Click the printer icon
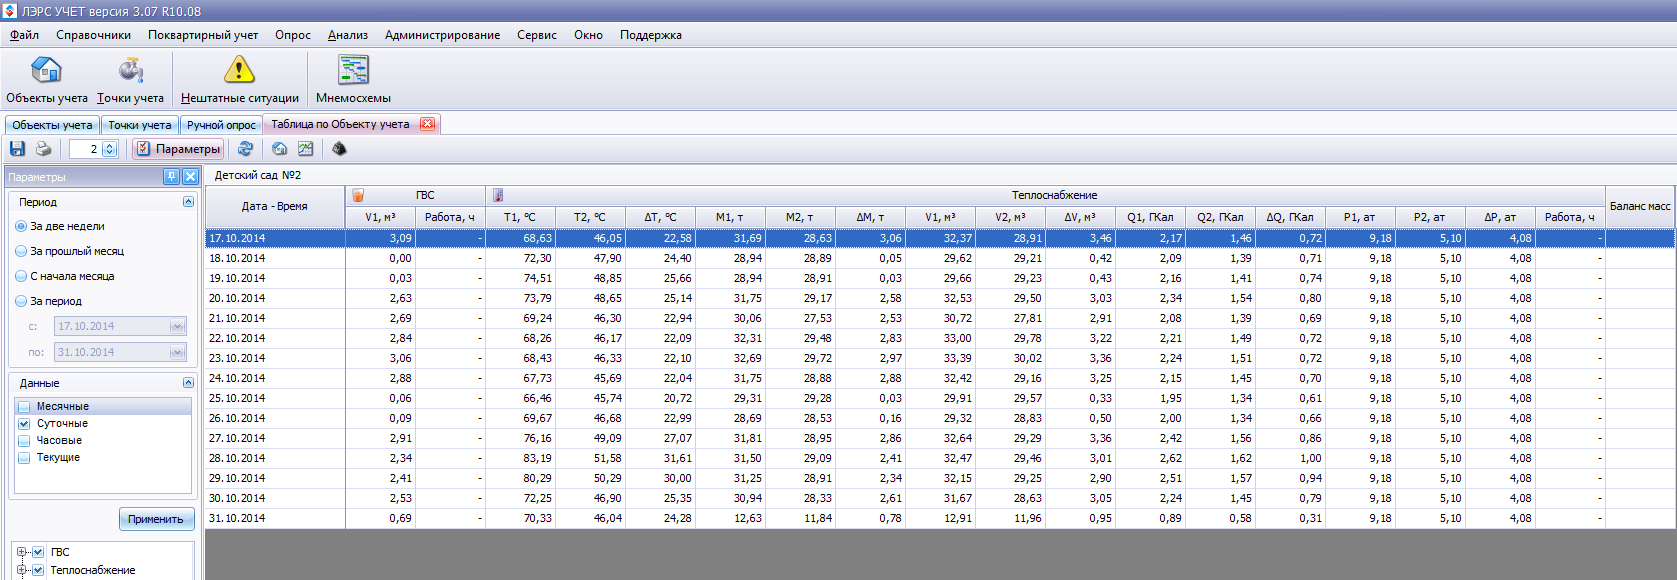This screenshot has height=580, width=1677. tap(43, 149)
